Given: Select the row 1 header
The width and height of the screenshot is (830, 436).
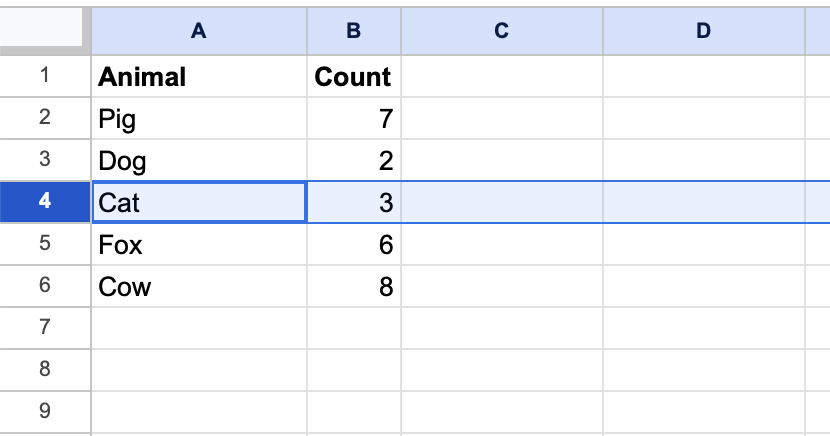Looking at the screenshot, I should click(x=45, y=76).
